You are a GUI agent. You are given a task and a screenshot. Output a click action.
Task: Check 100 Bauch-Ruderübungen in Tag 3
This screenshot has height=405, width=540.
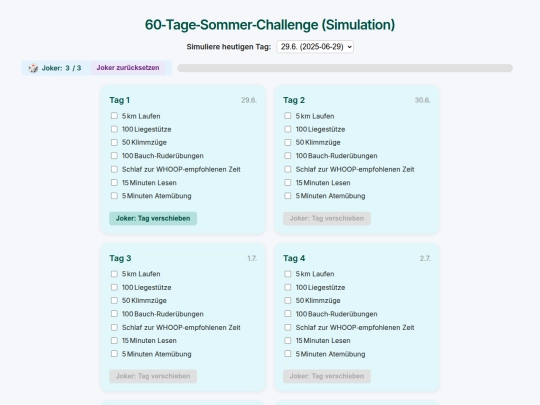click(x=114, y=314)
